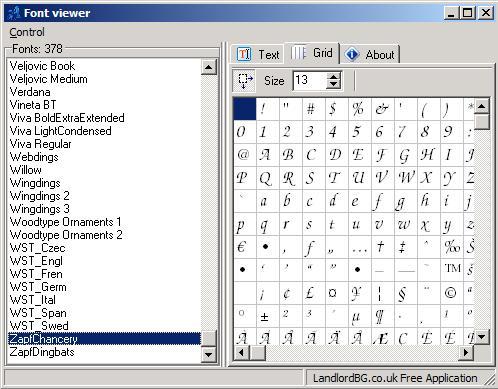Select Wingdings 2 font
This screenshot has height=389, width=498.
pyautogui.click(x=40, y=196)
